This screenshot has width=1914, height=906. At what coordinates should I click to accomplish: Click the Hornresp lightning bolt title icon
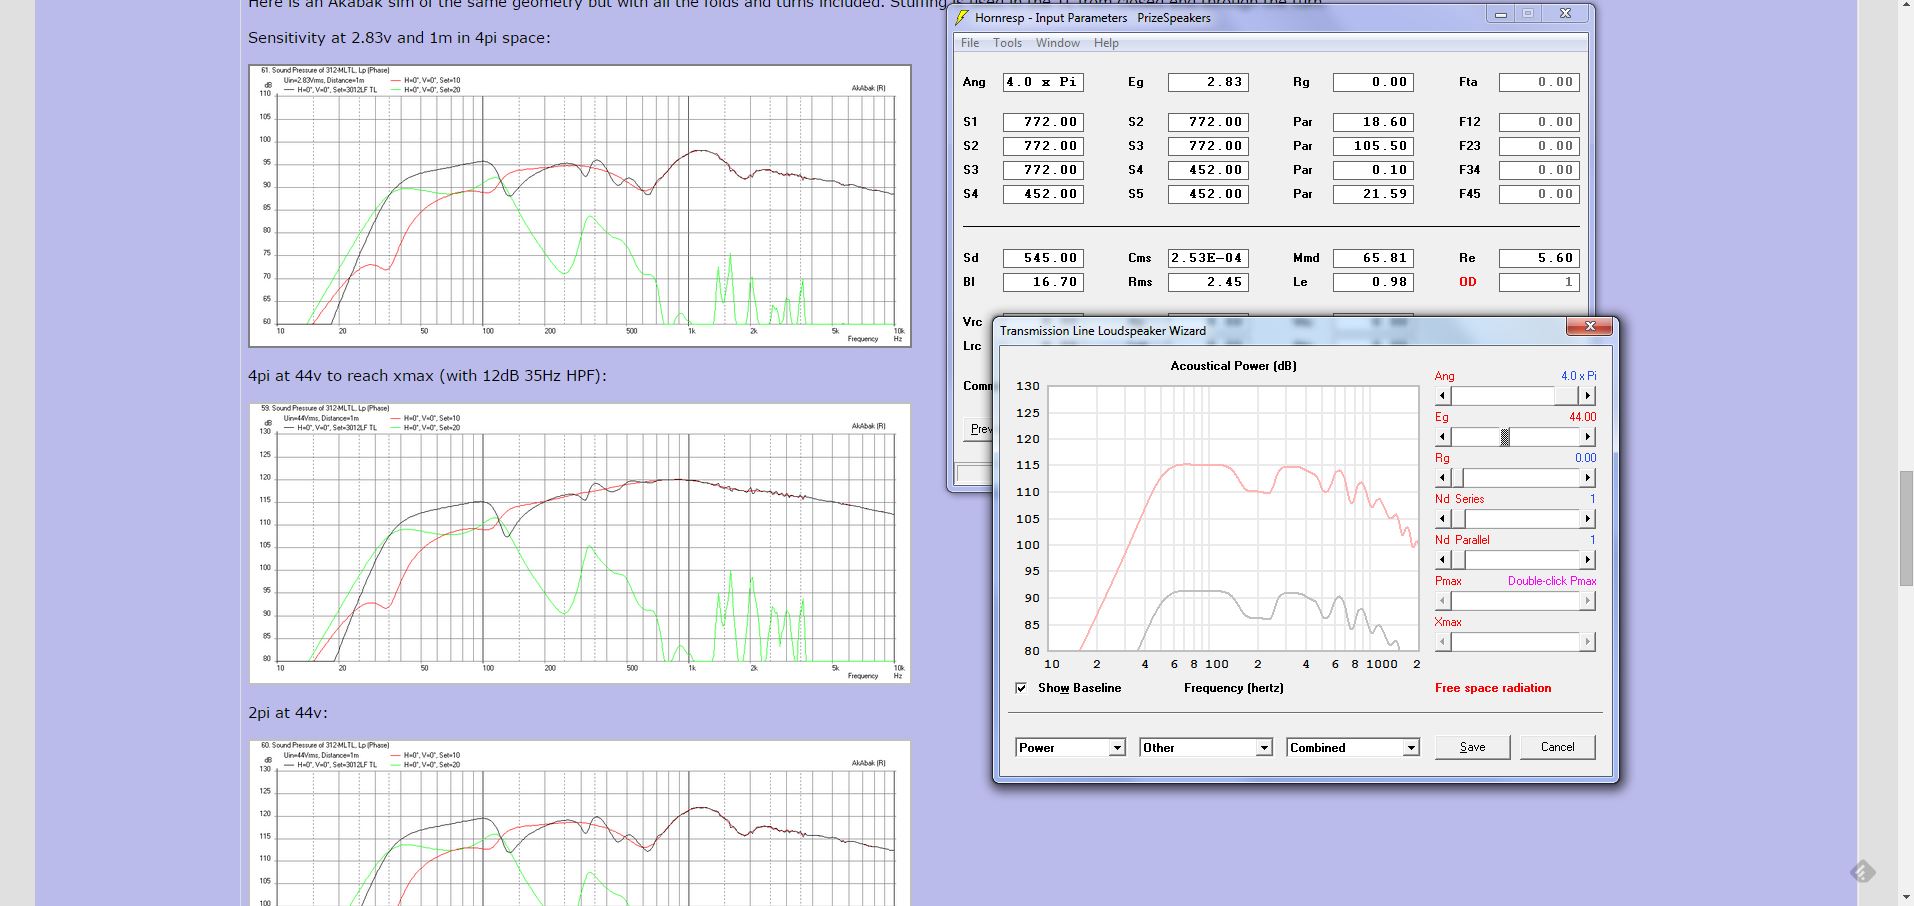(x=962, y=17)
